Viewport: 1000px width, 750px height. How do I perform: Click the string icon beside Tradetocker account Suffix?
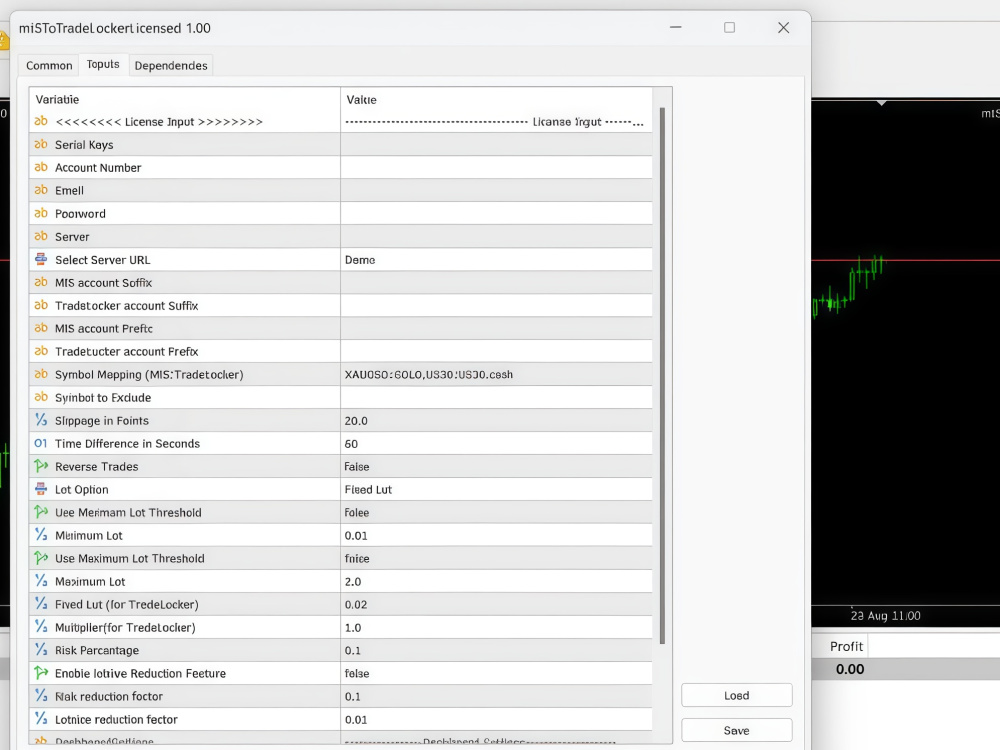(41, 305)
